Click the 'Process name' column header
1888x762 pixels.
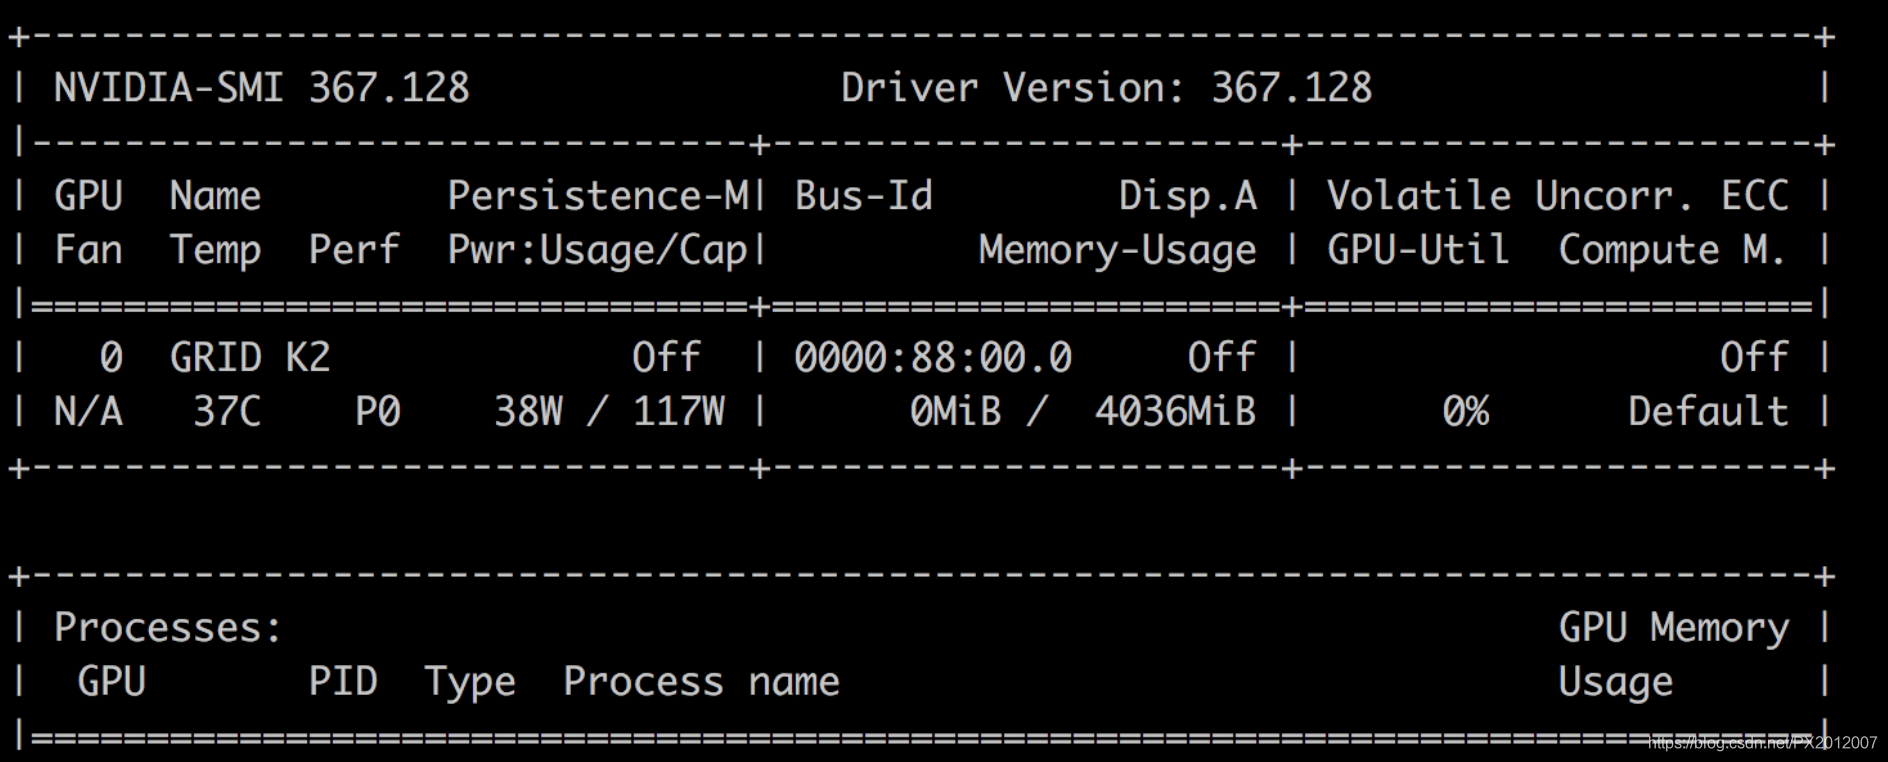(x=701, y=681)
